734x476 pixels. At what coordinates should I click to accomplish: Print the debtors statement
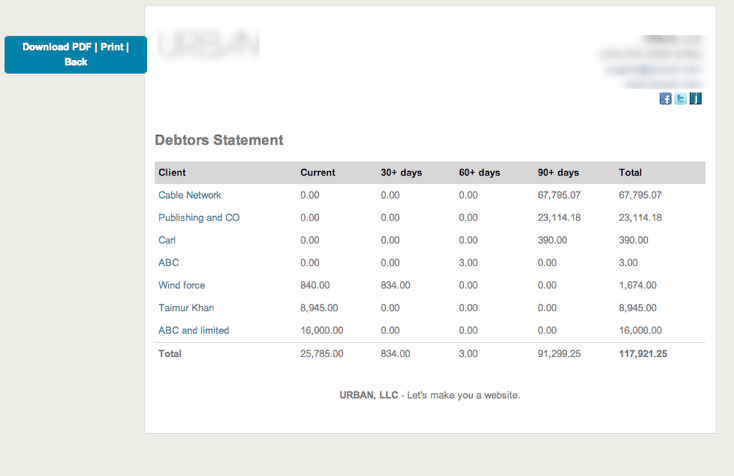[112, 47]
